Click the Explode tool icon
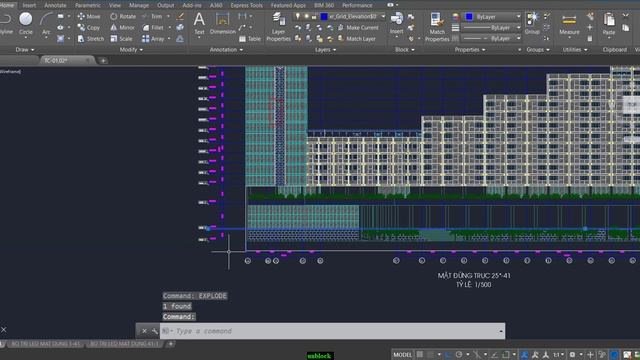This screenshot has height=360, width=640. (x=180, y=27)
